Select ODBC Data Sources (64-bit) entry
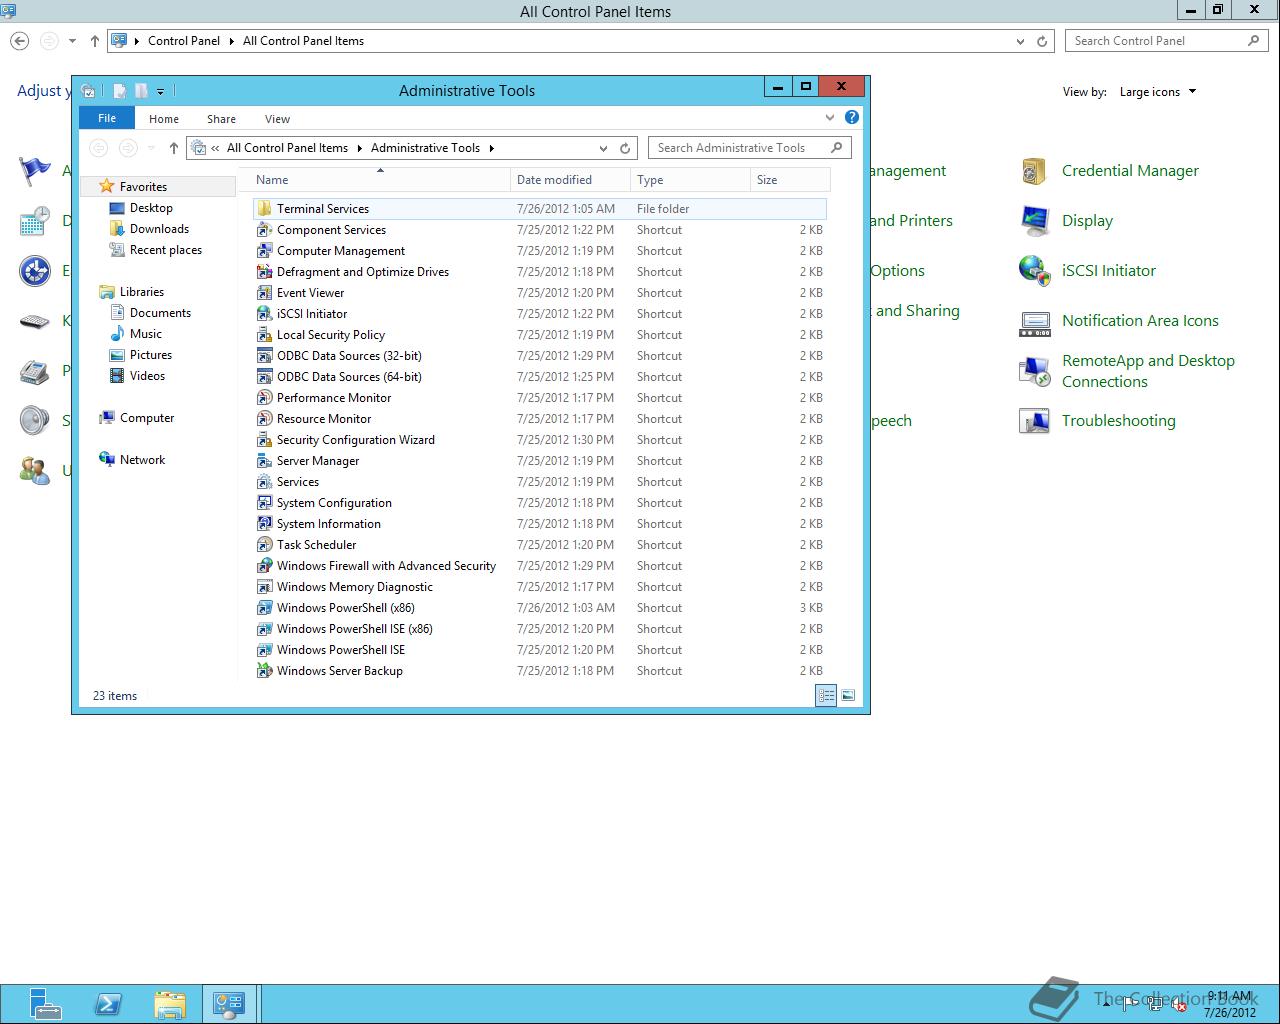Screen dimensions: 1280x1024 tap(540, 377)
